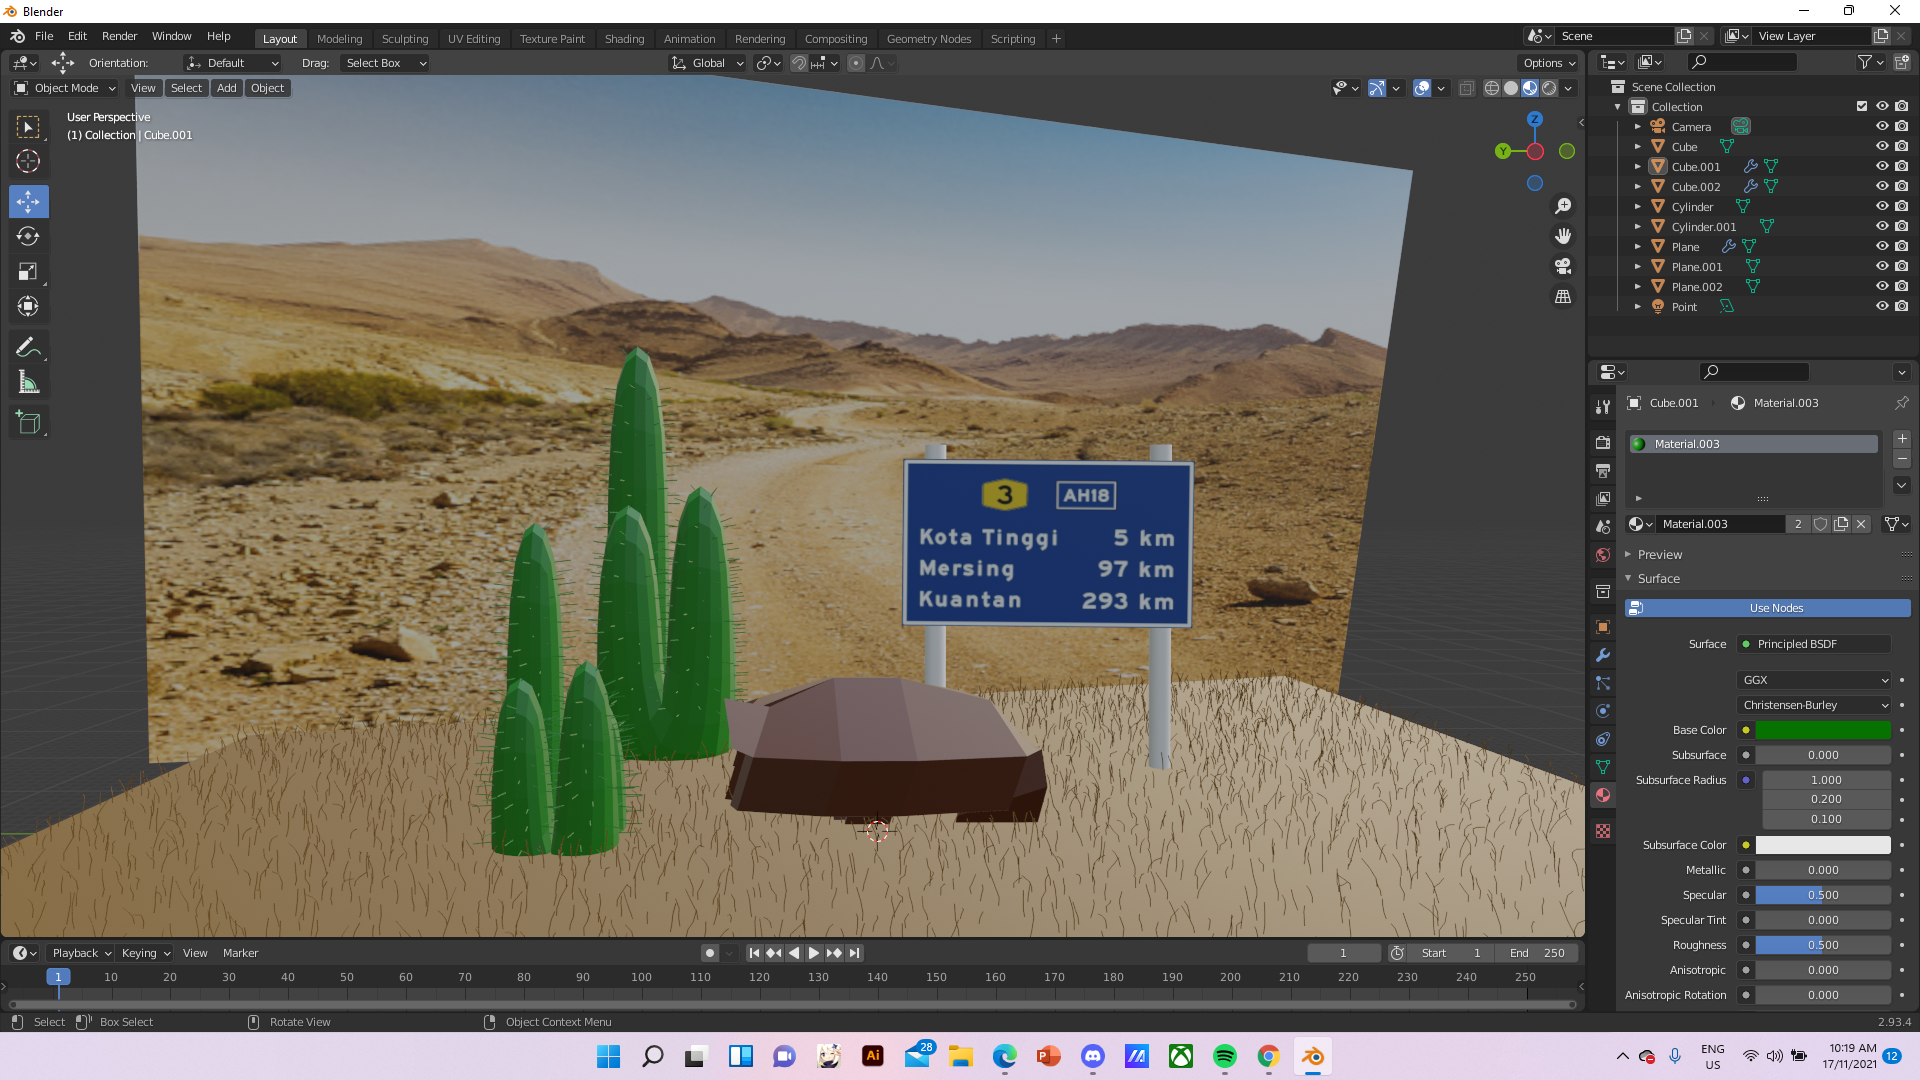This screenshot has width=1920, height=1080.
Task: Toggle visibility of Plane.002 object
Action: point(1881,287)
